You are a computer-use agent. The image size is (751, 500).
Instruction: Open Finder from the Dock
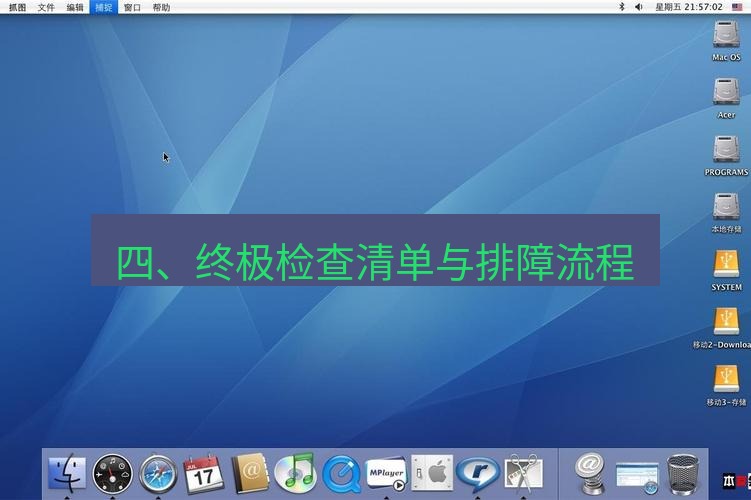(x=67, y=474)
